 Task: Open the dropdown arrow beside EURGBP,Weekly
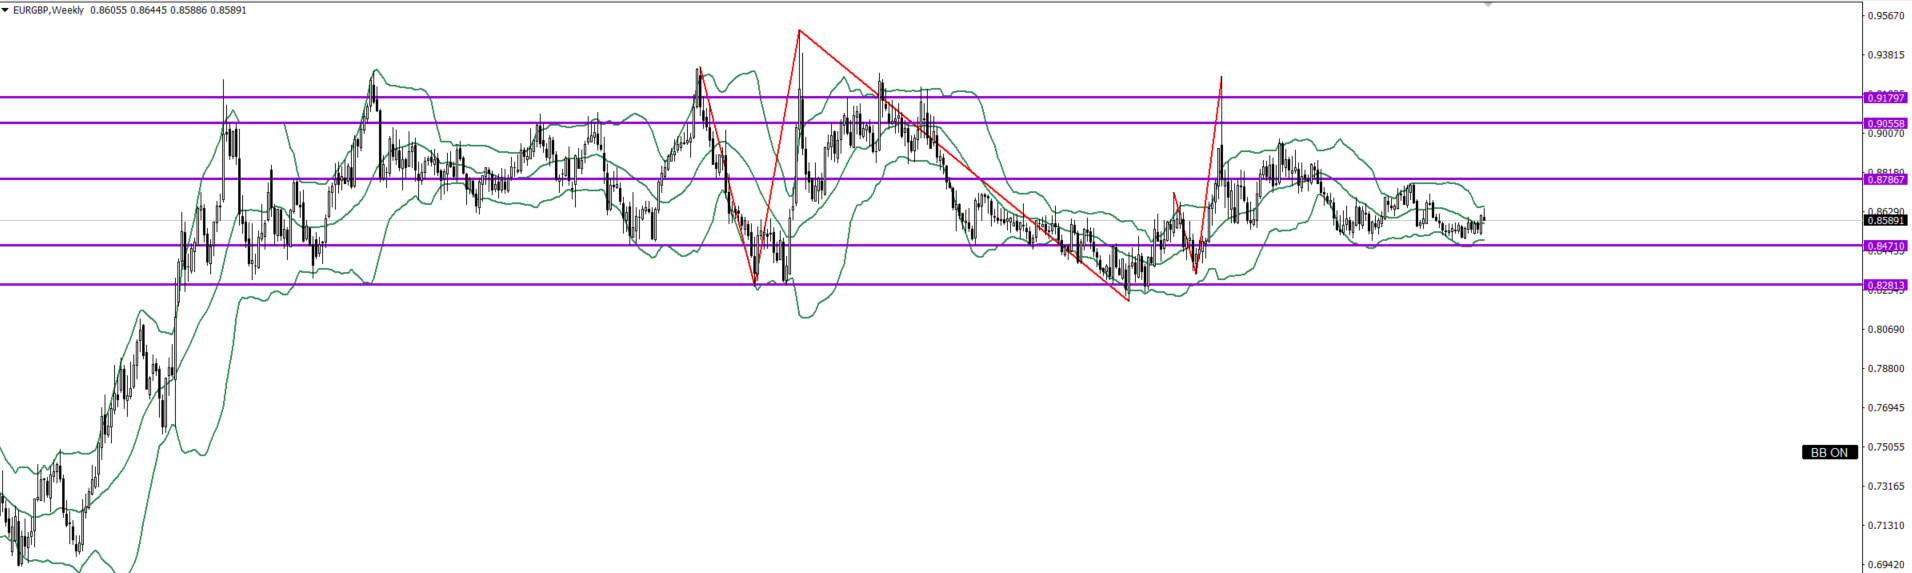(5, 10)
